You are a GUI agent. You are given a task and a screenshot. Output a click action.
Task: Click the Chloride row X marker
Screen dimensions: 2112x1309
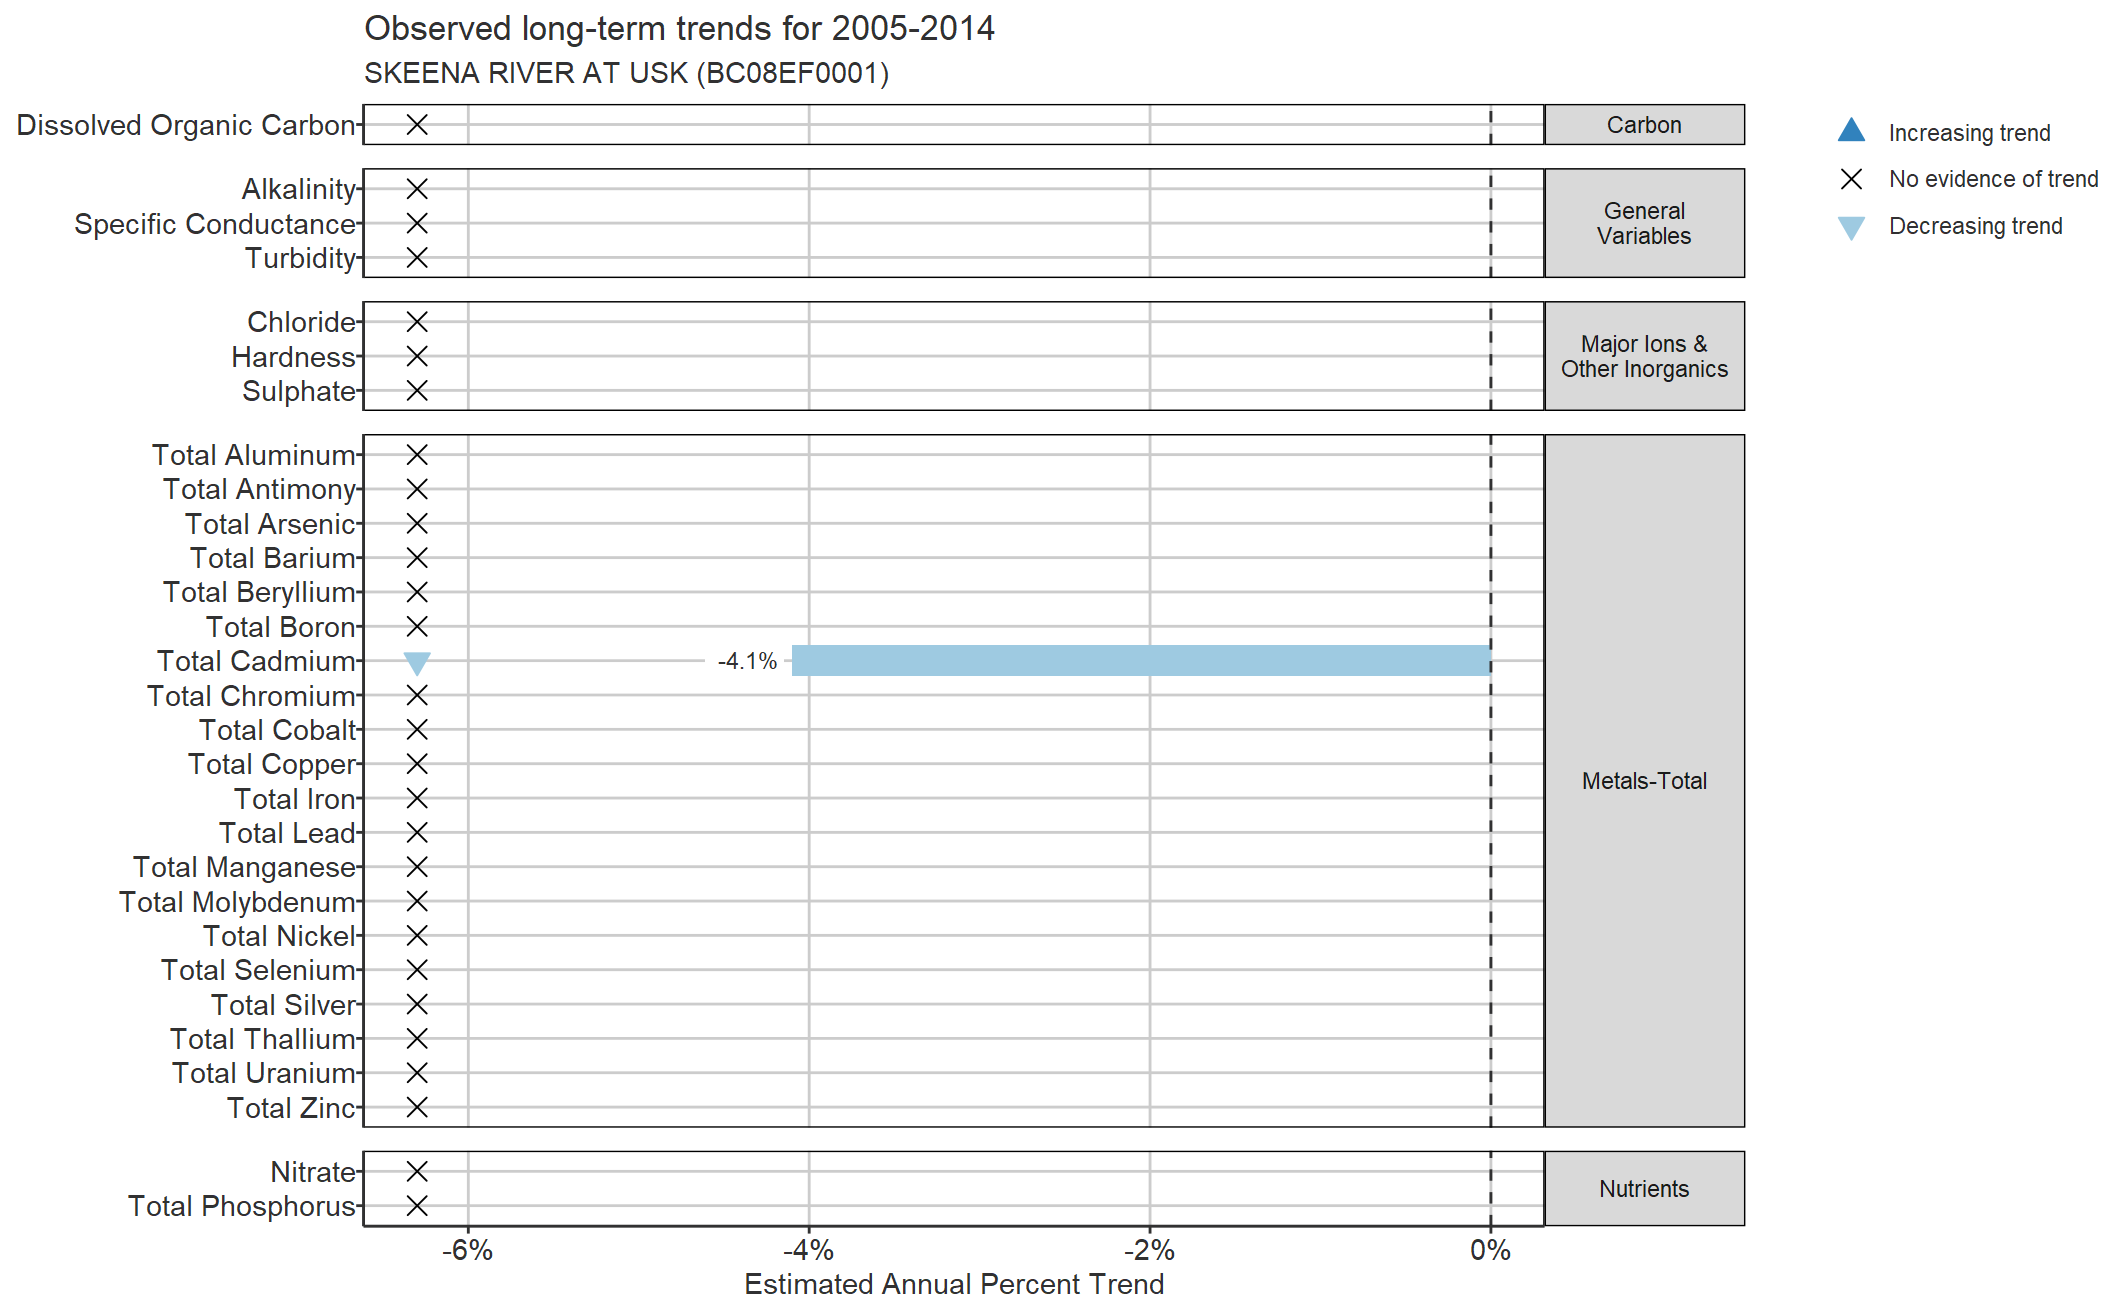(x=417, y=322)
